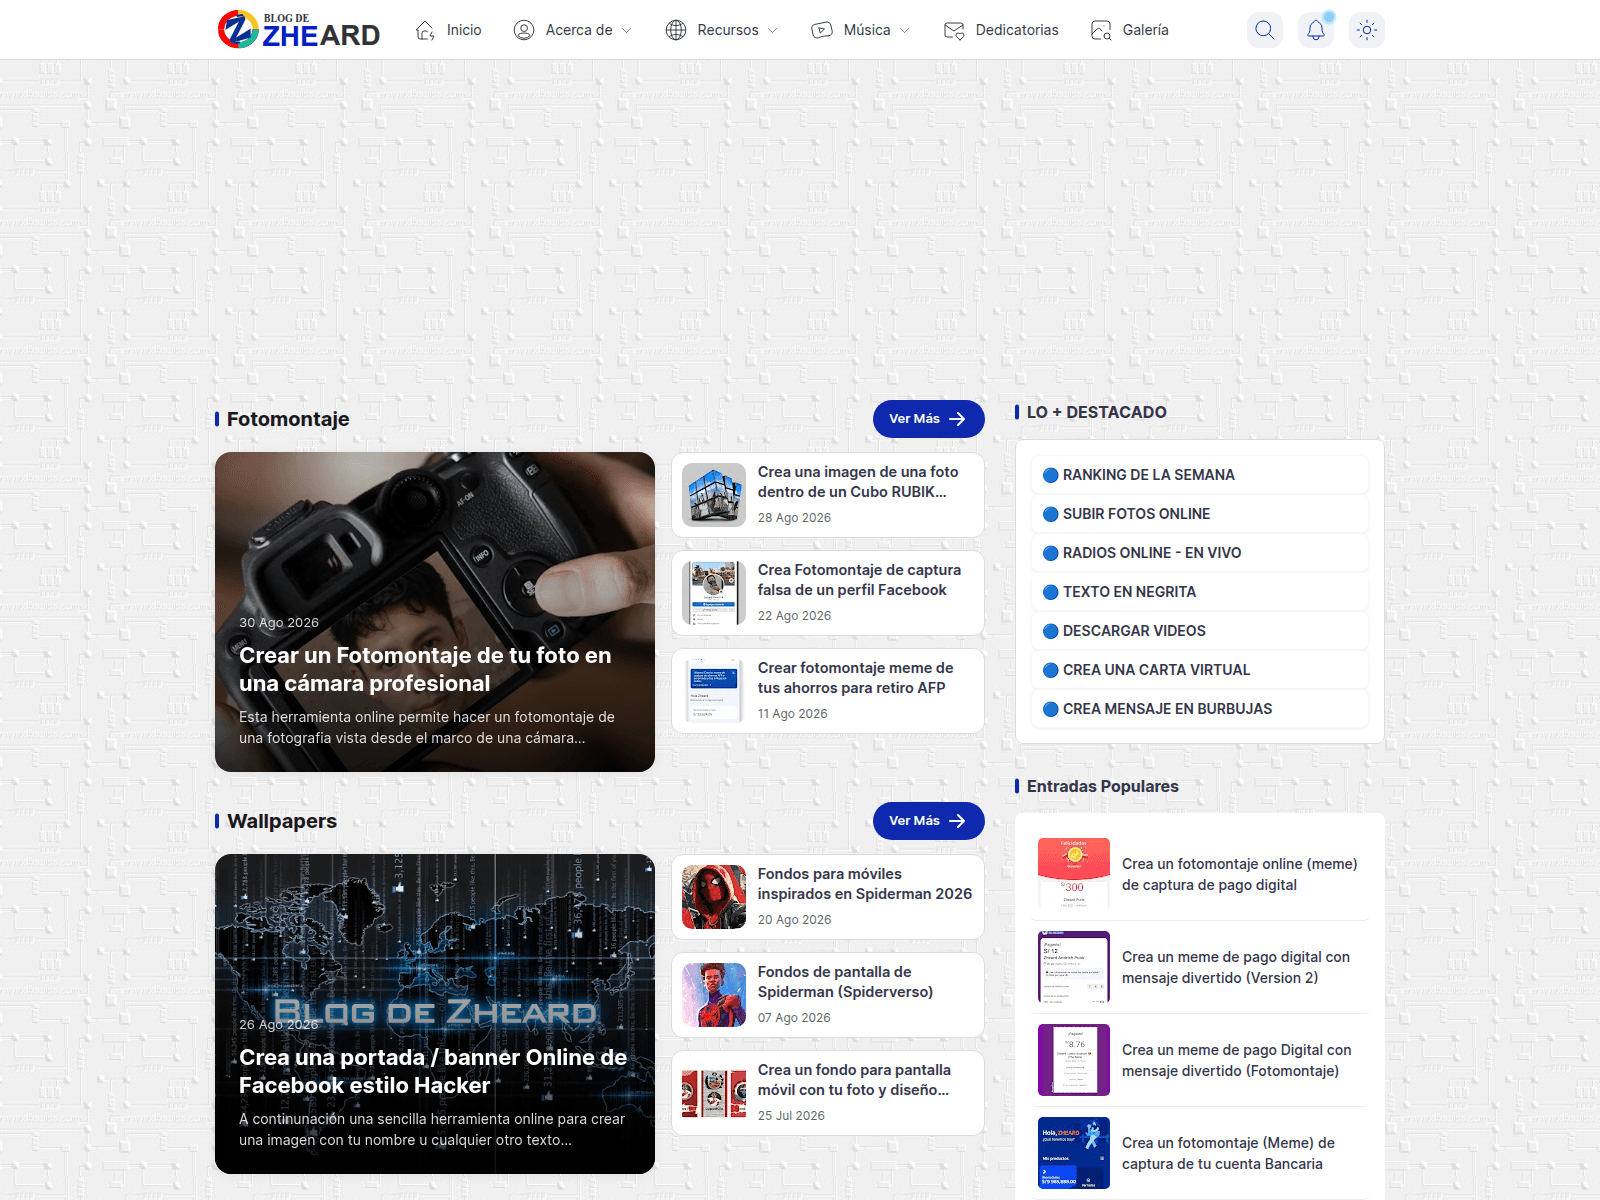This screenshot has width=1600, height=1200.
Task: Open 'Crea un fotomontaje online (meme) de captura de pago digital'
Action: tap(1240, 874)
